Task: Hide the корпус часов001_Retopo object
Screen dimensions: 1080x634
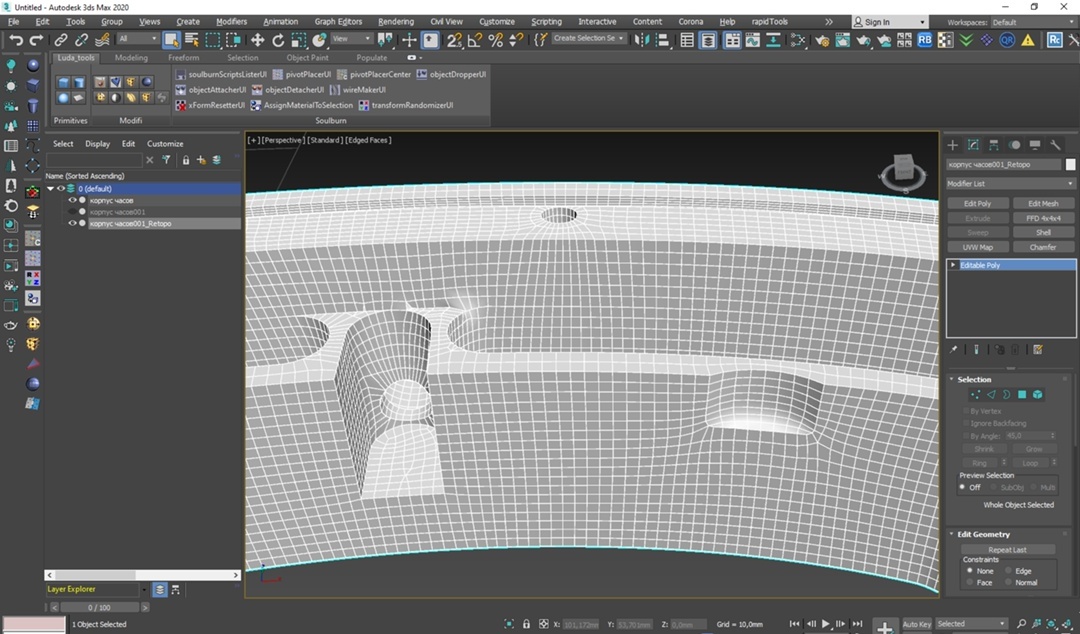Action: coord(72,223)
